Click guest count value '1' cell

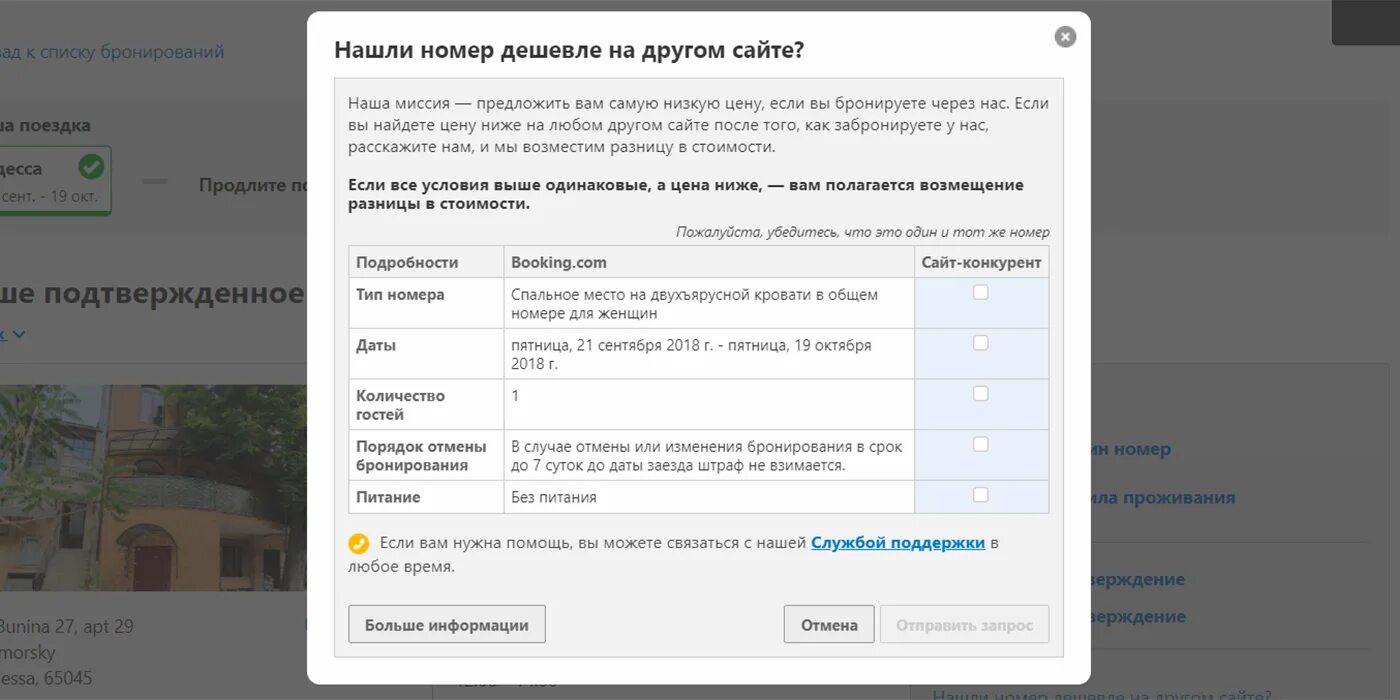[x=709, y=404]
